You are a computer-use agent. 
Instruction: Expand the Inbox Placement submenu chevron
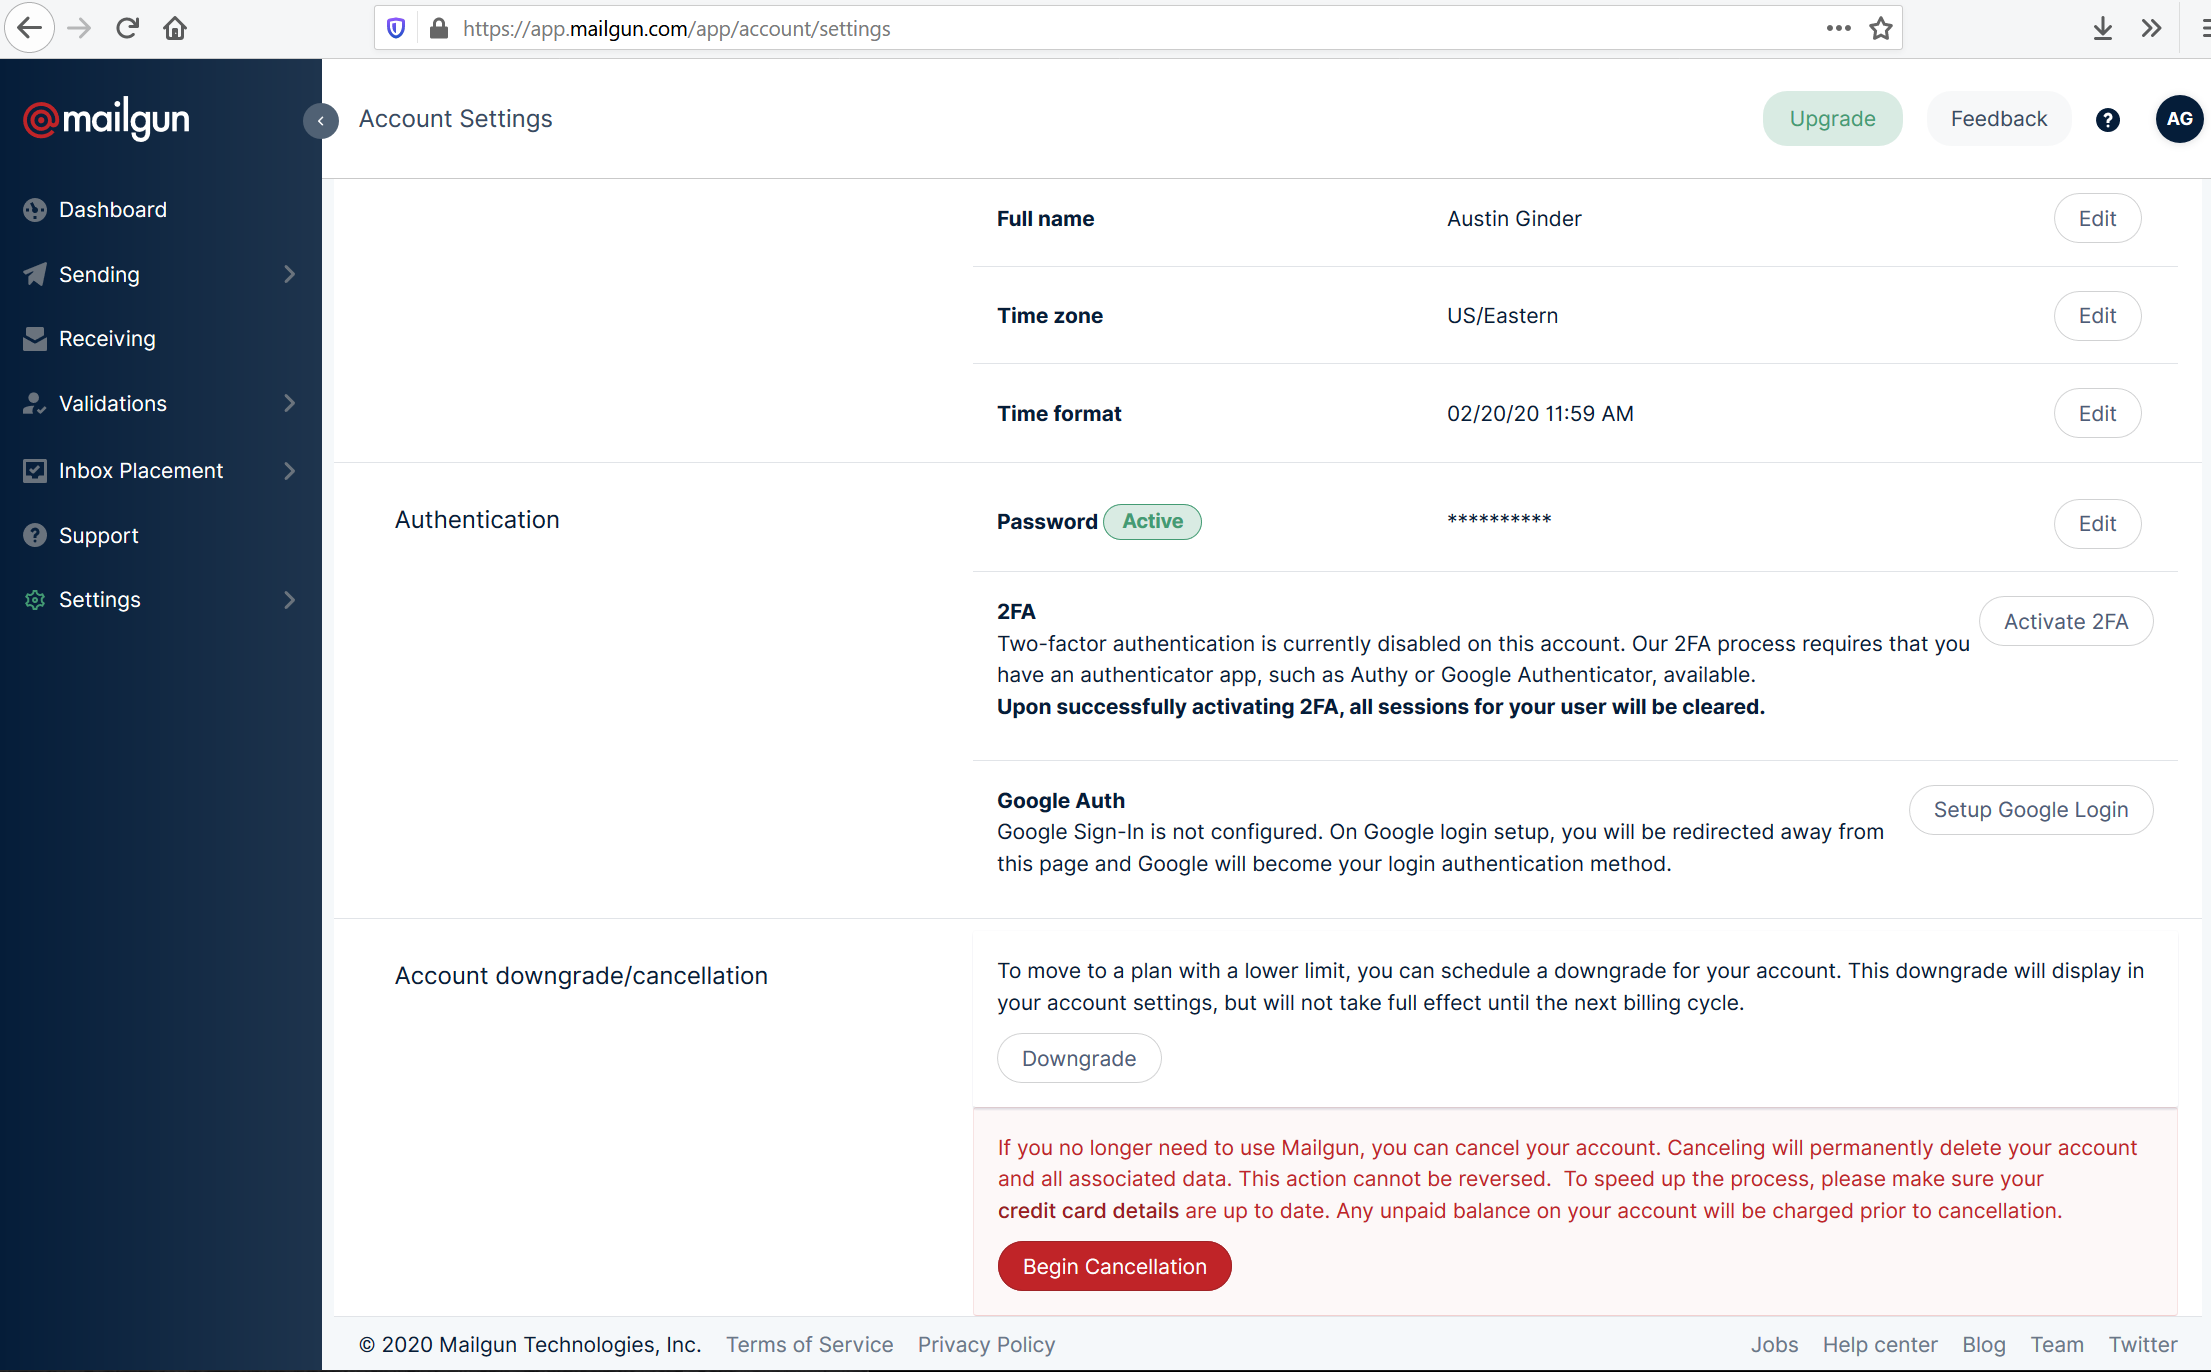pos(290,471)
